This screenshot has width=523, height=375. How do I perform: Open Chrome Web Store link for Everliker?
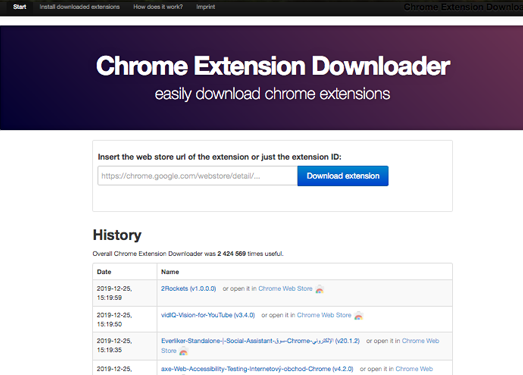pos(420,341)
